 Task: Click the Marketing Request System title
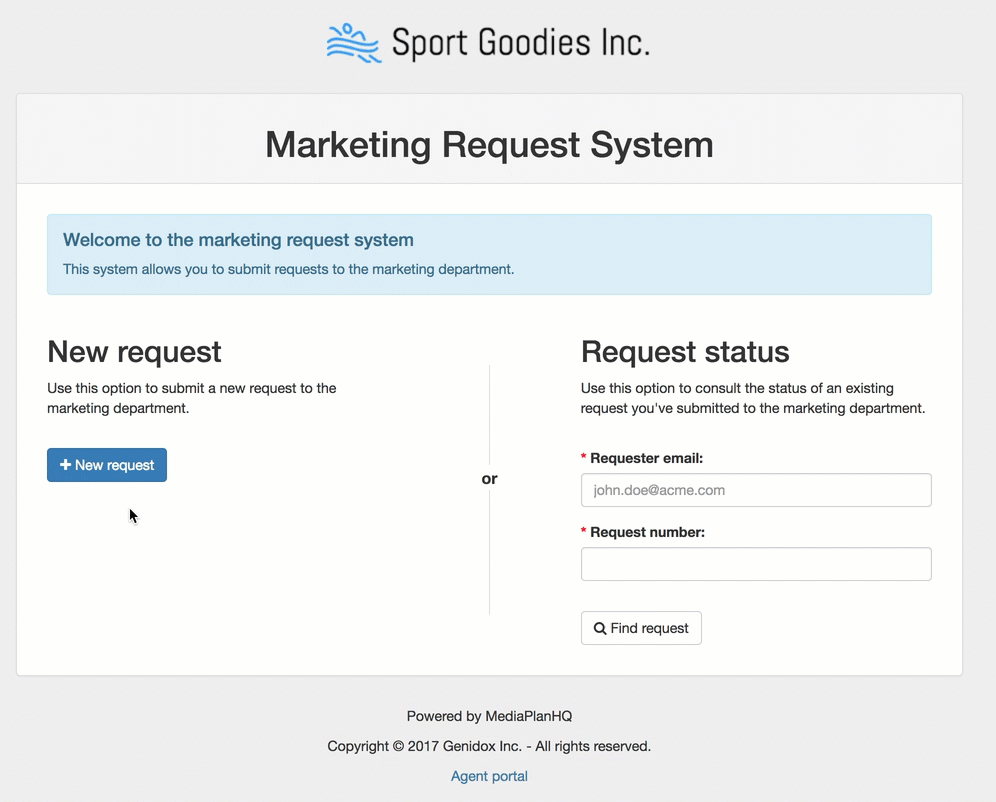pyautogui.click(x=489, y=145)
